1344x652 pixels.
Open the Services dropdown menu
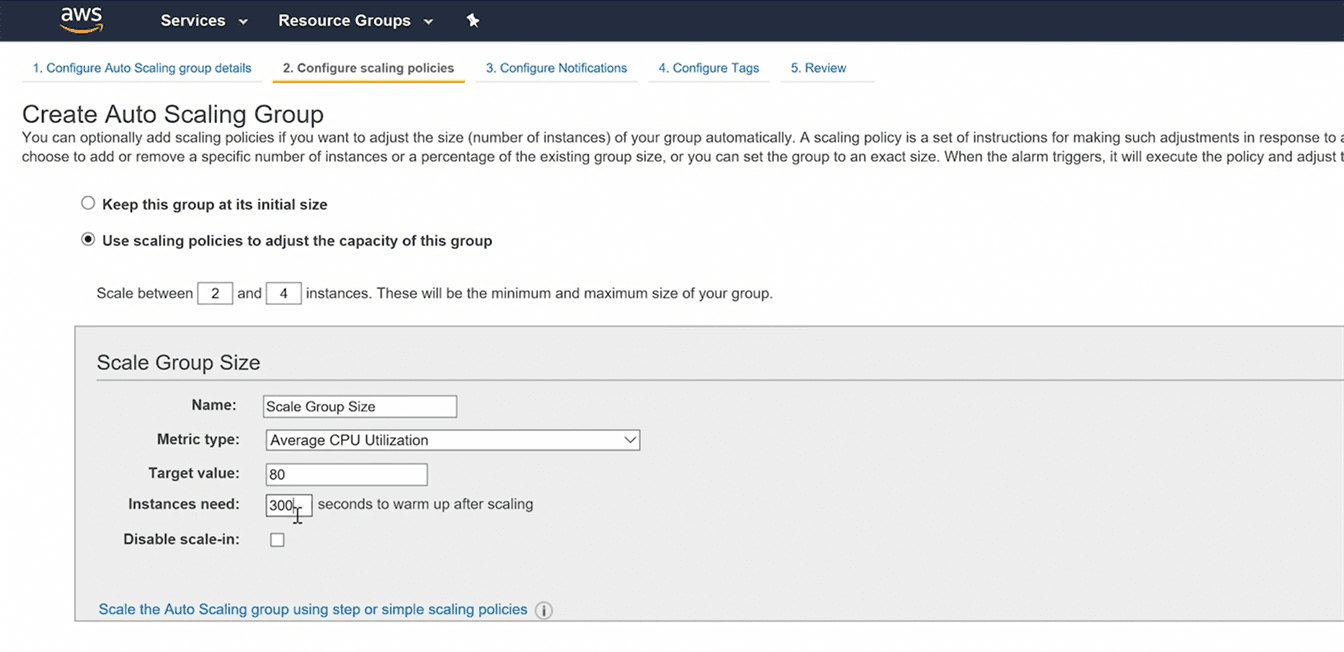[204, 20]
